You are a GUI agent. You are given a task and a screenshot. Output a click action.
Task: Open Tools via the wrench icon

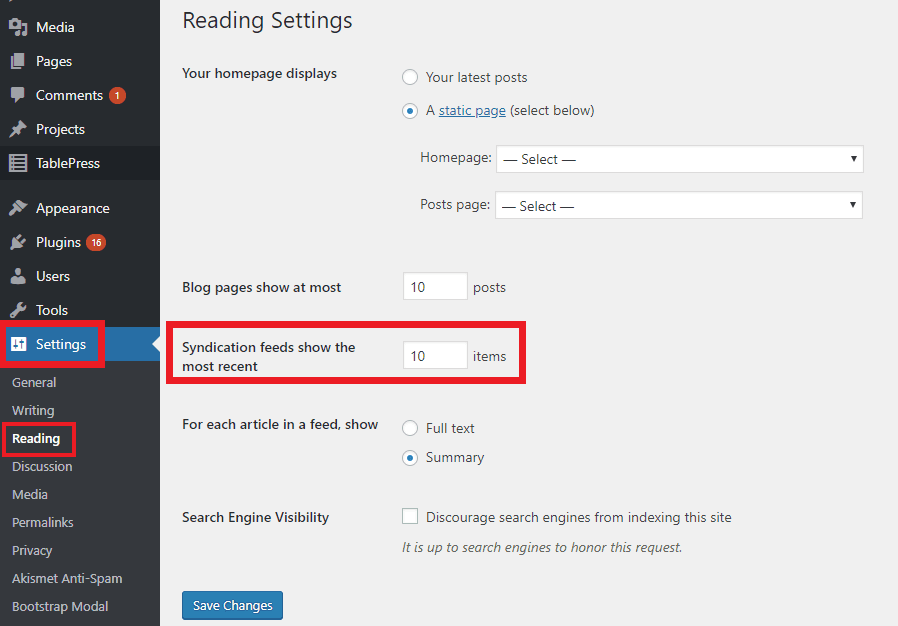(18, 310)
